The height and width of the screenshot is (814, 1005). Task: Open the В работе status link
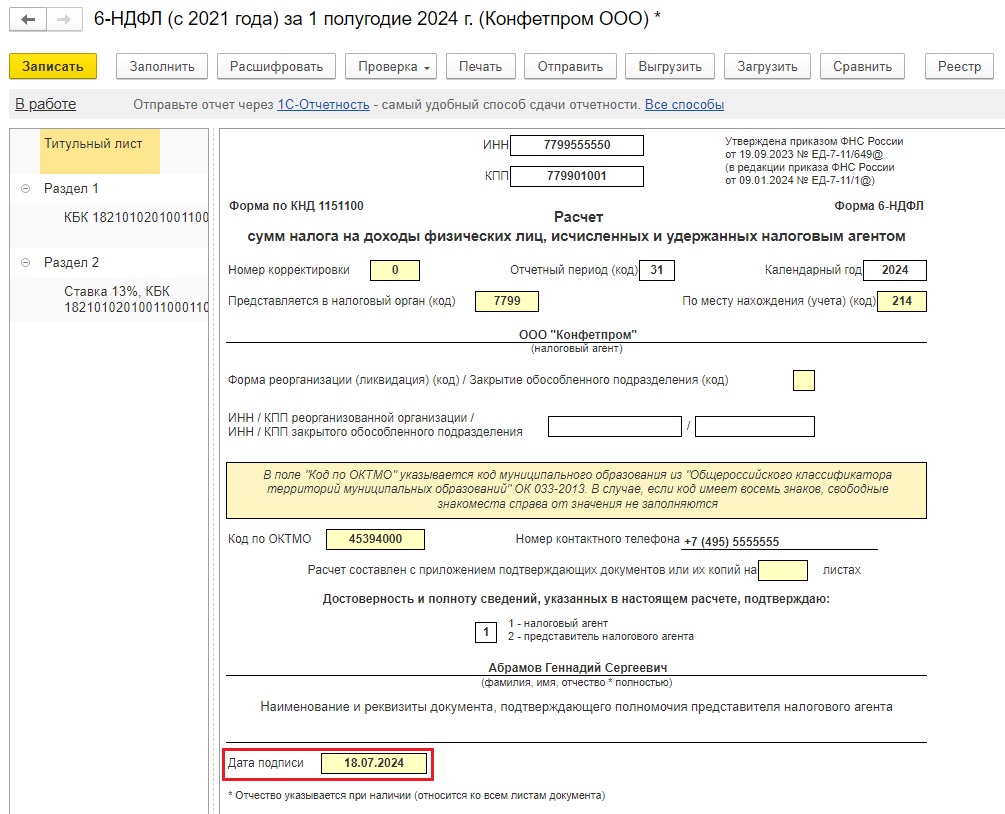[x=46, y=104]
